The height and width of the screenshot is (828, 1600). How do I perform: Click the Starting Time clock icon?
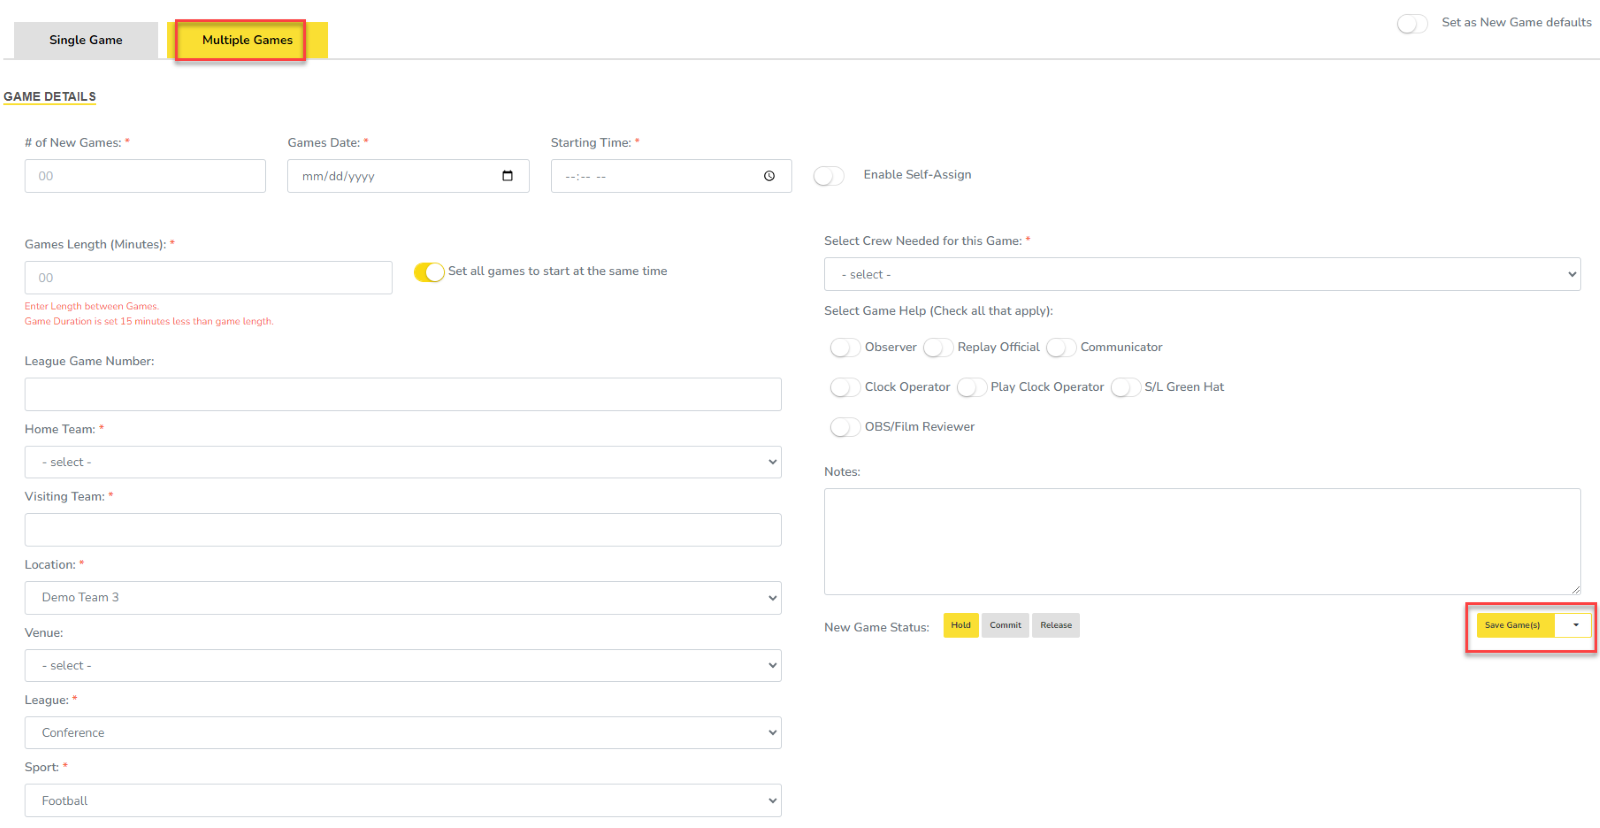(x=769, y=176)
